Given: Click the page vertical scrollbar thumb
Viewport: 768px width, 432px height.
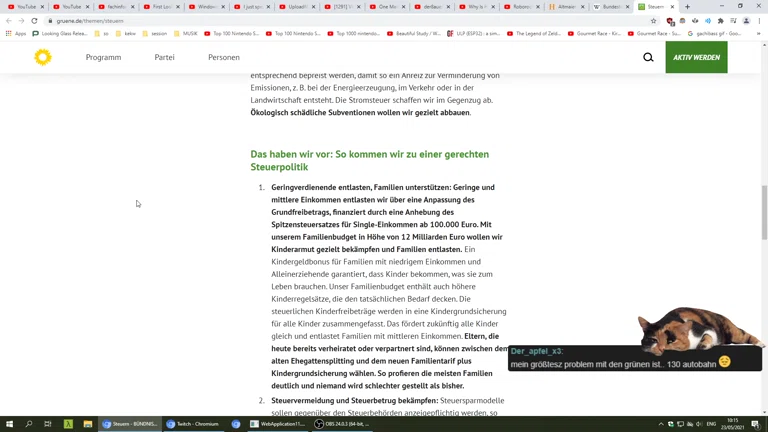Looking at the screenshot, I should click(x=764, y=212).
